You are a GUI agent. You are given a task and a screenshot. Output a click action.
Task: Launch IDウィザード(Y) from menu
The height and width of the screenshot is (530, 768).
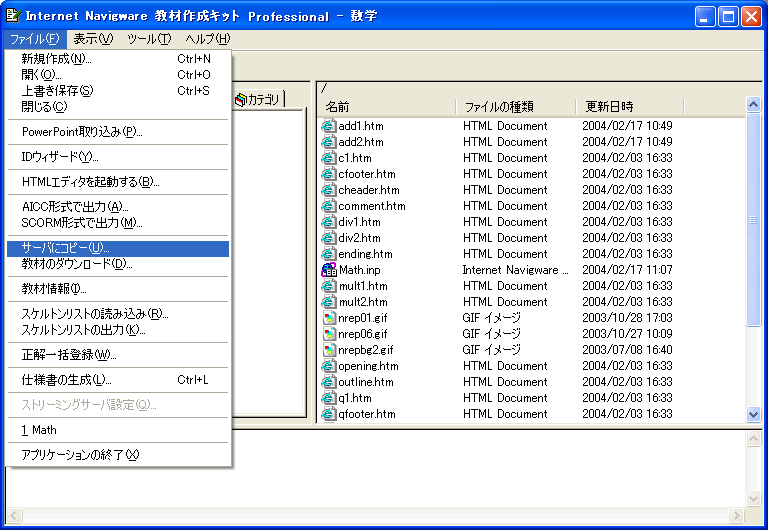click(118, 157)
